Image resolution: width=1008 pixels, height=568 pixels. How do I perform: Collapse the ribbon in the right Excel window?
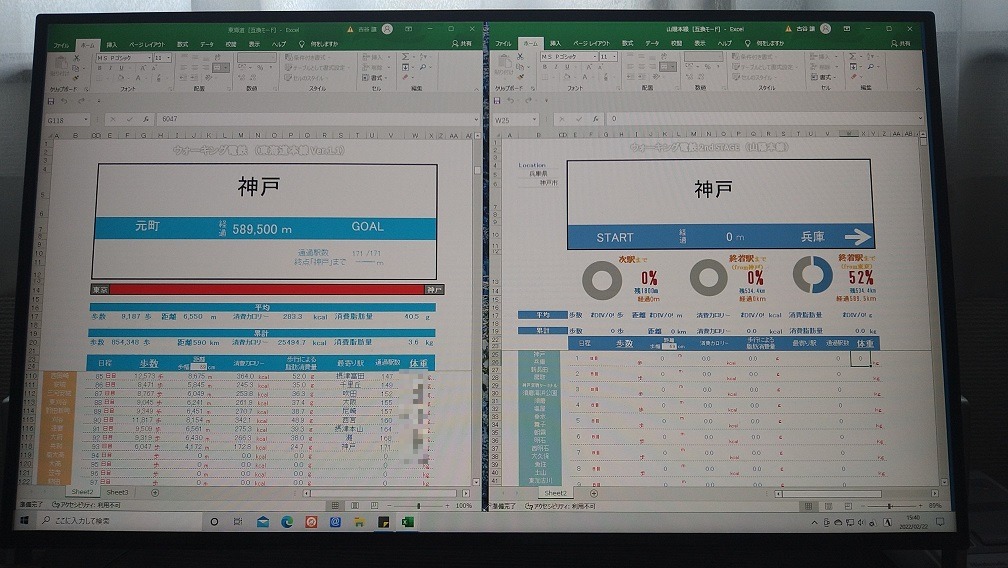tap(919, 89)
